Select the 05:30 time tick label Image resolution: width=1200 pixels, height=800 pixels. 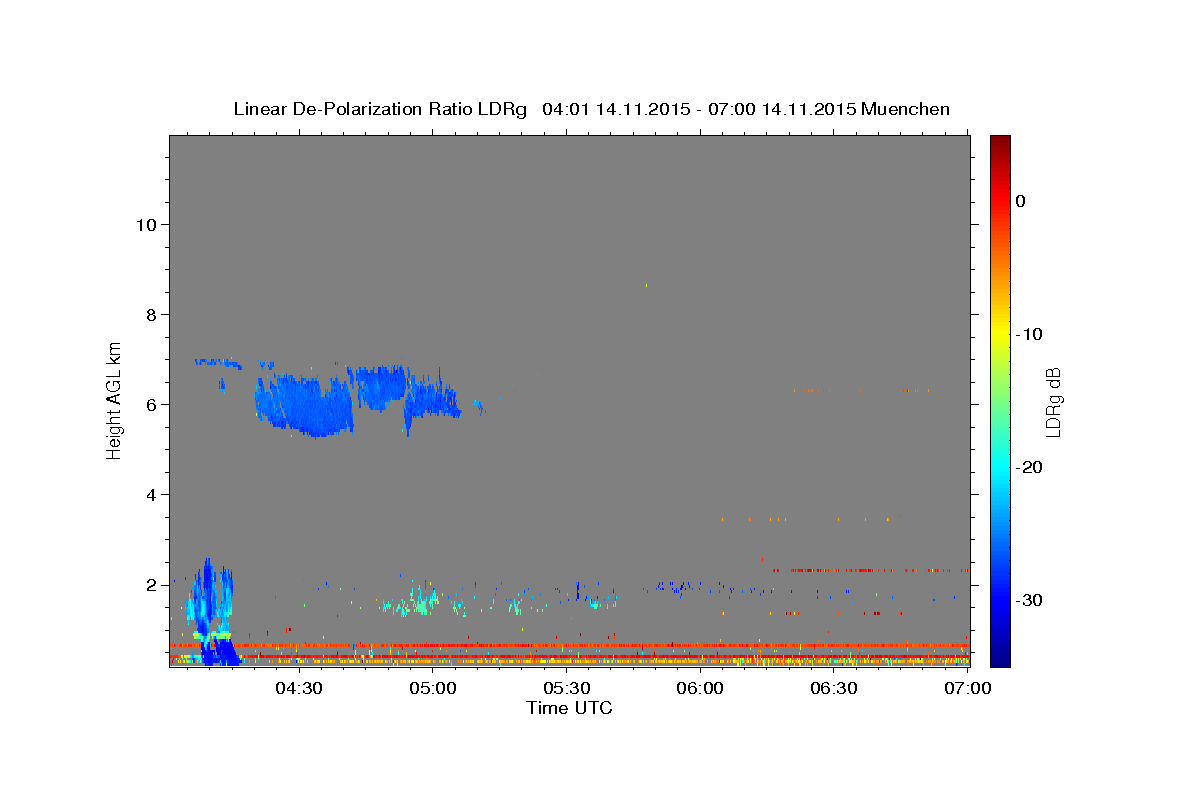(x=566, y=689)
